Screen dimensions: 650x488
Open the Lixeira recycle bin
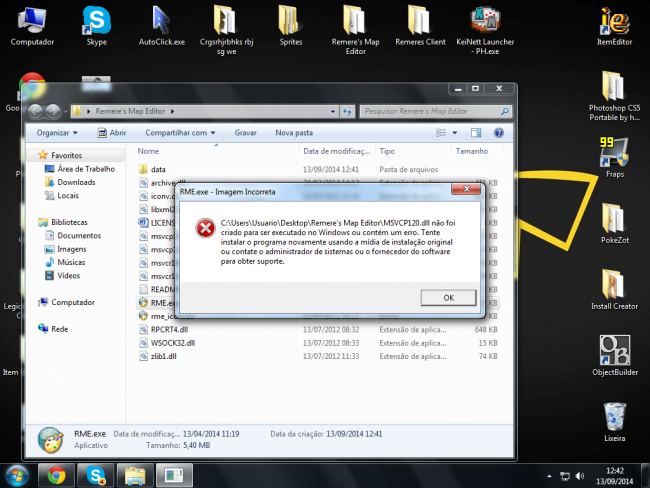pyautogui.click(x=614, y=422)
